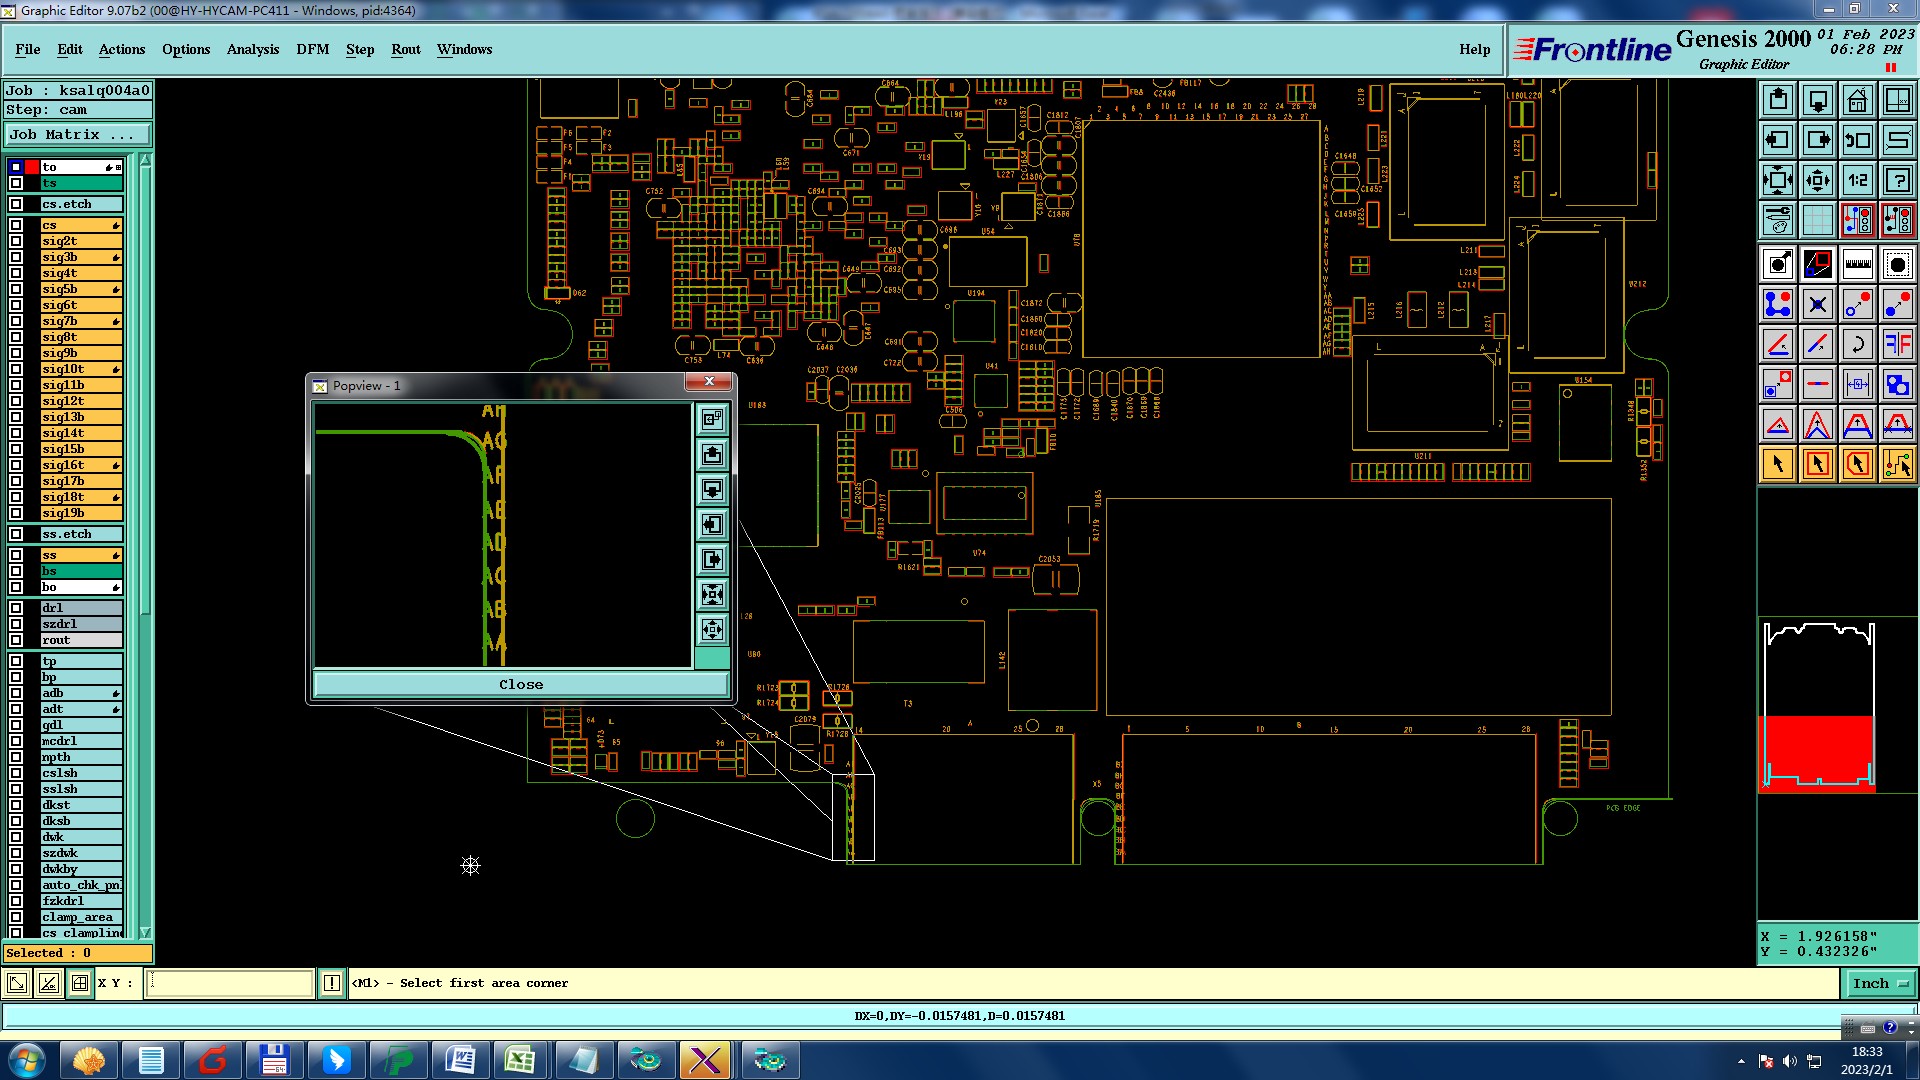Click the wrench and palette settings icon
The image size is (1920, 1080).
point(1777,220)
